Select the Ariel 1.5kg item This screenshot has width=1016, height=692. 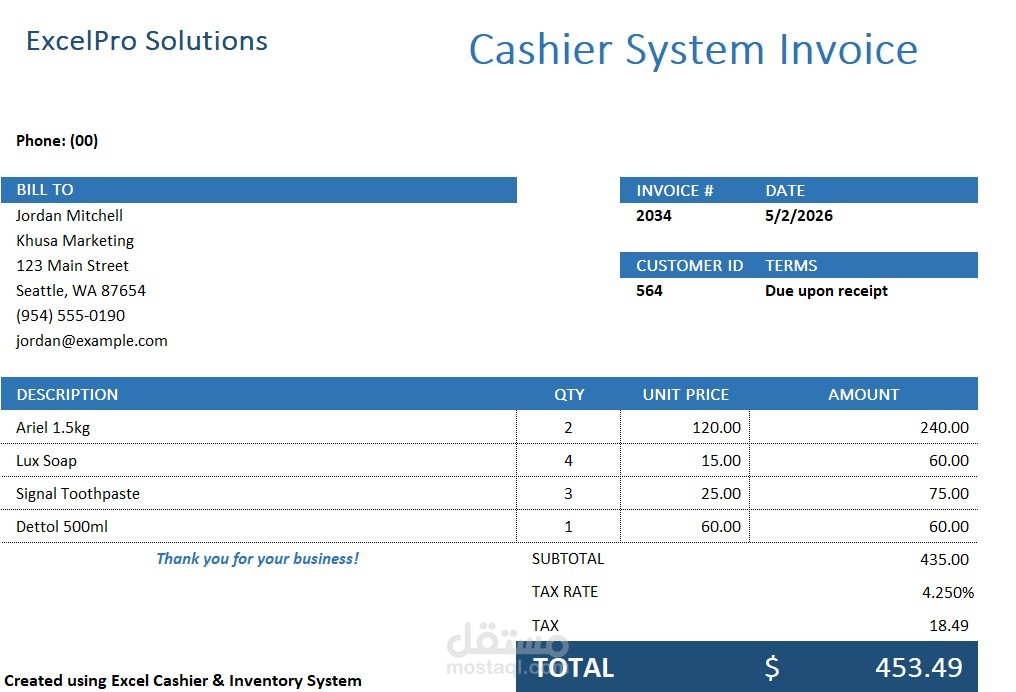pos(53,428)
